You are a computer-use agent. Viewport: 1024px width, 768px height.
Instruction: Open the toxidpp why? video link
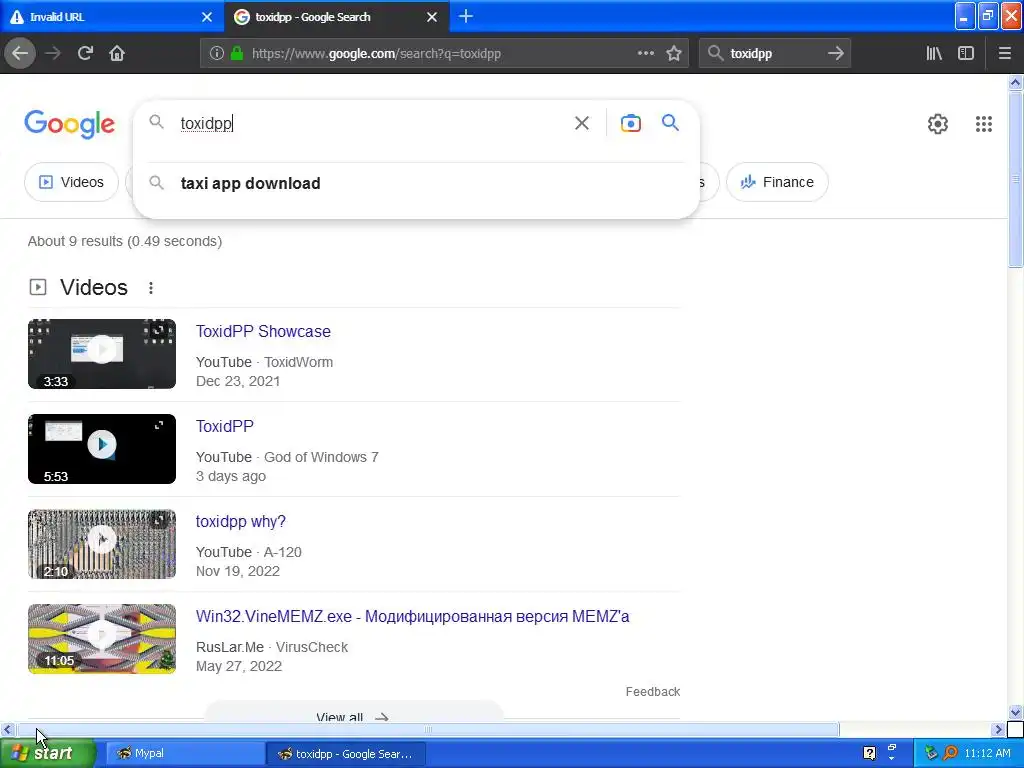[241, 521]
